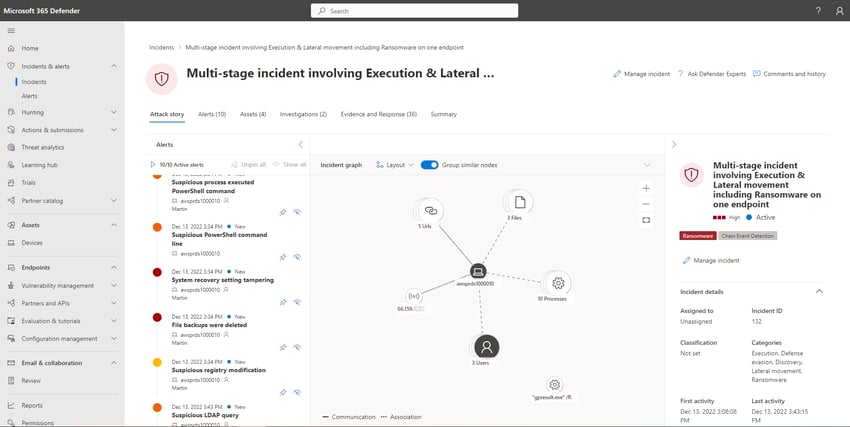Select the gpresult.exe process node
Screen dimensions: 850x427
(x=554, y=385)
